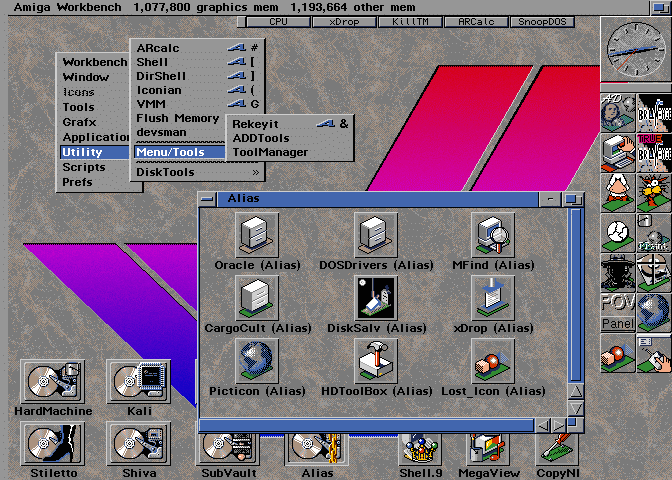Expand the DiskTools submenu arrow

tap(256, 172)
